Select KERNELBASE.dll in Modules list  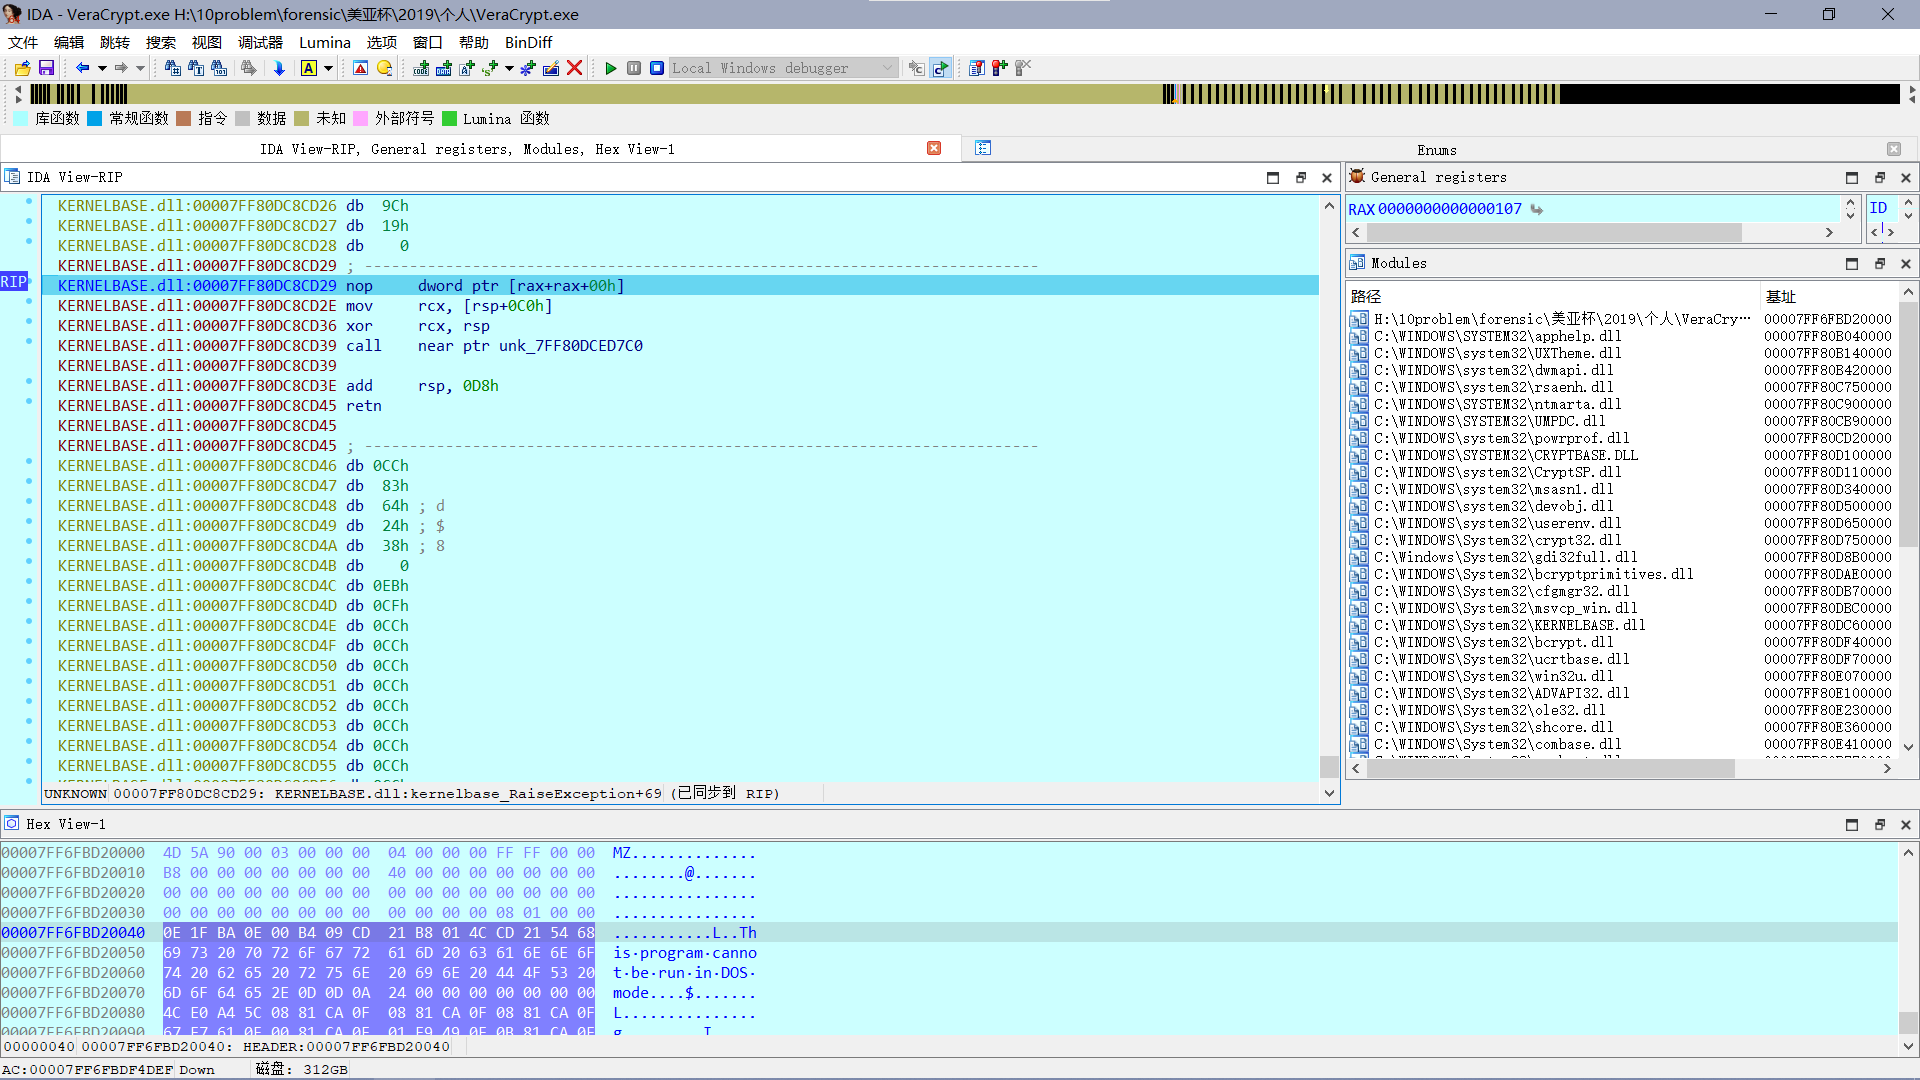tap(1620, 626)
